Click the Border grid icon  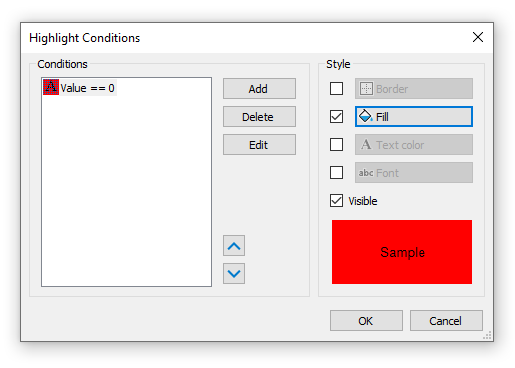coord(366,89)
